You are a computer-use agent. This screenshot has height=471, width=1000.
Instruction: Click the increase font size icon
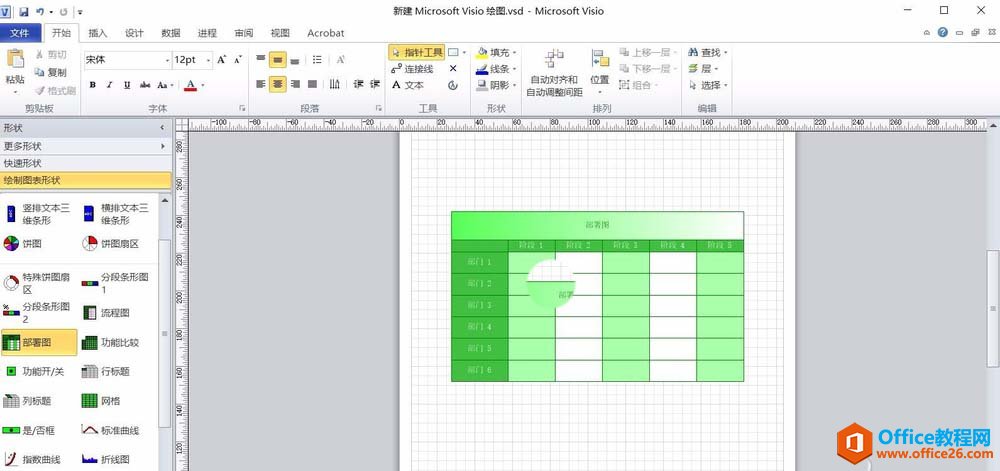[x=221, y=59]
